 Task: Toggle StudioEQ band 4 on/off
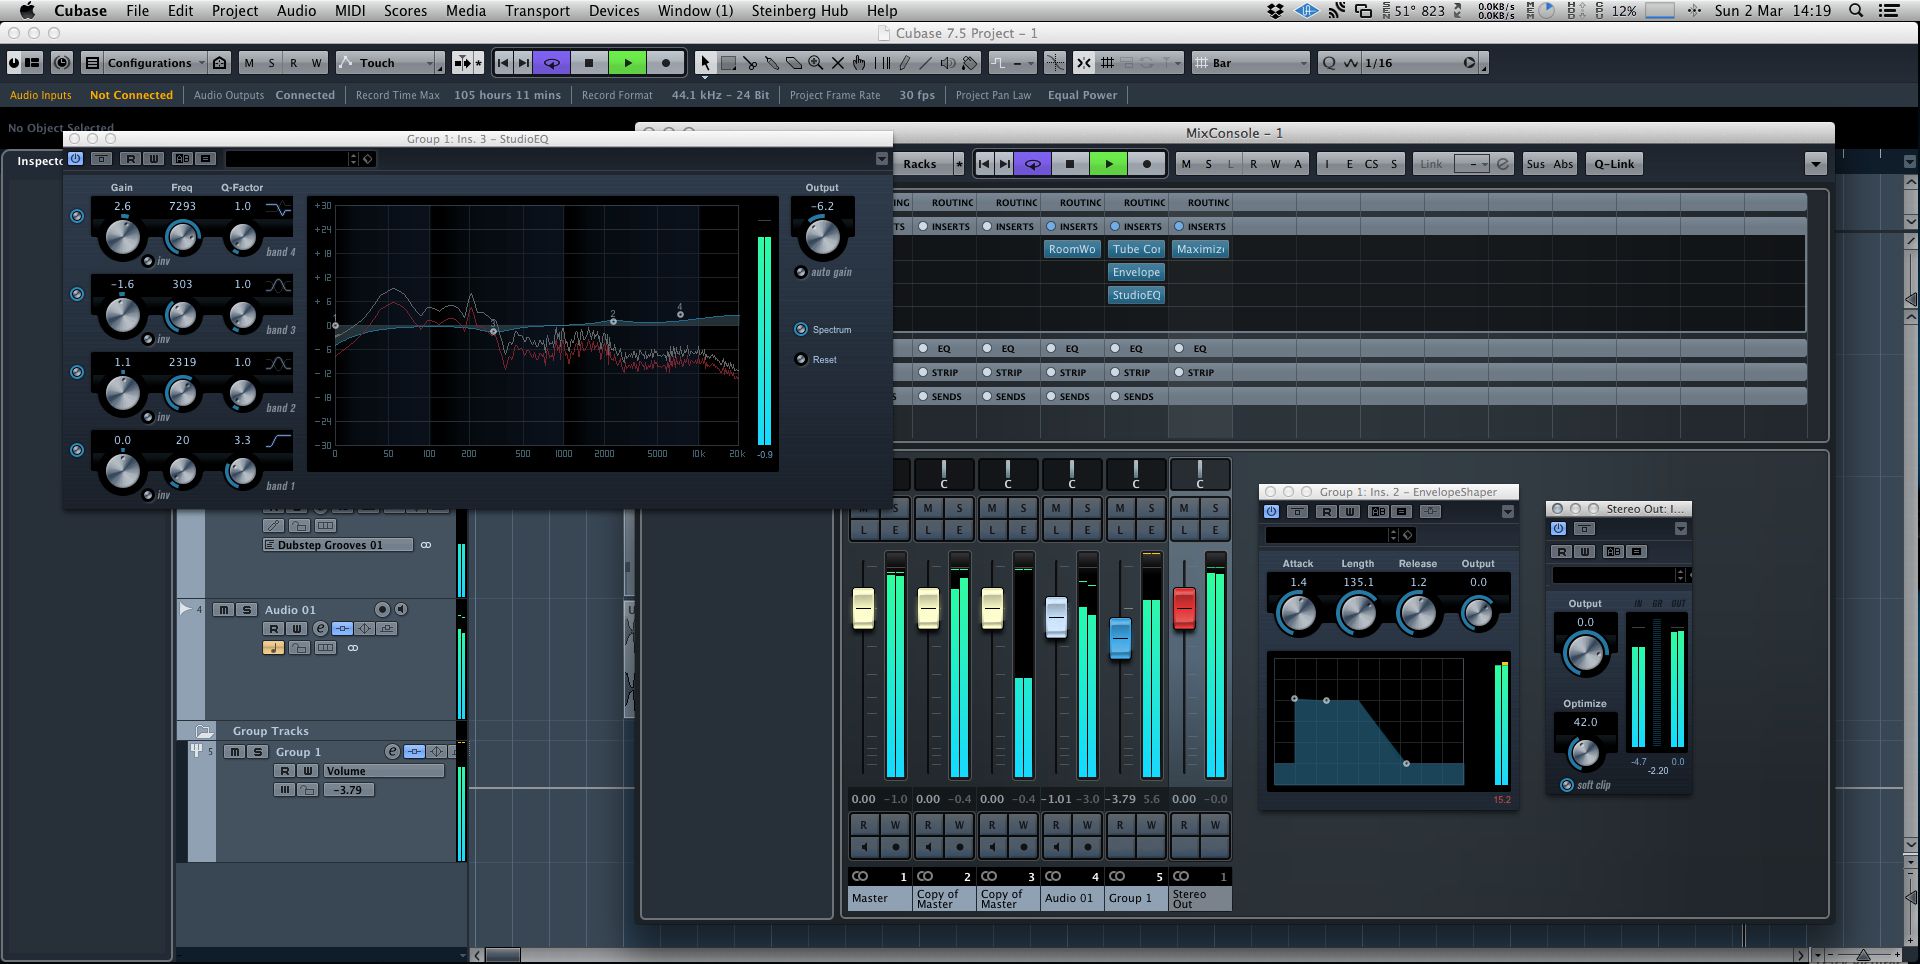pyautogui.click(x=77, y=216)
